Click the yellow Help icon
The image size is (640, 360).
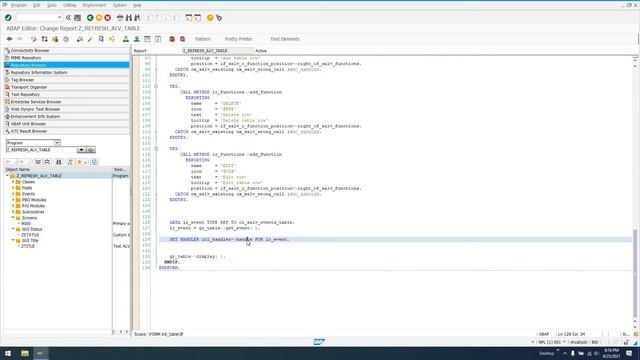coord(210,18)
